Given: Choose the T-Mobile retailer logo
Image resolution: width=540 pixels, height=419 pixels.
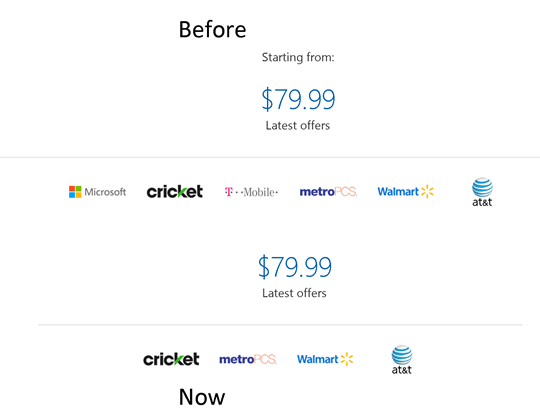Looking at the screenshot, I should pyautogui.click(x=251, y=192).
